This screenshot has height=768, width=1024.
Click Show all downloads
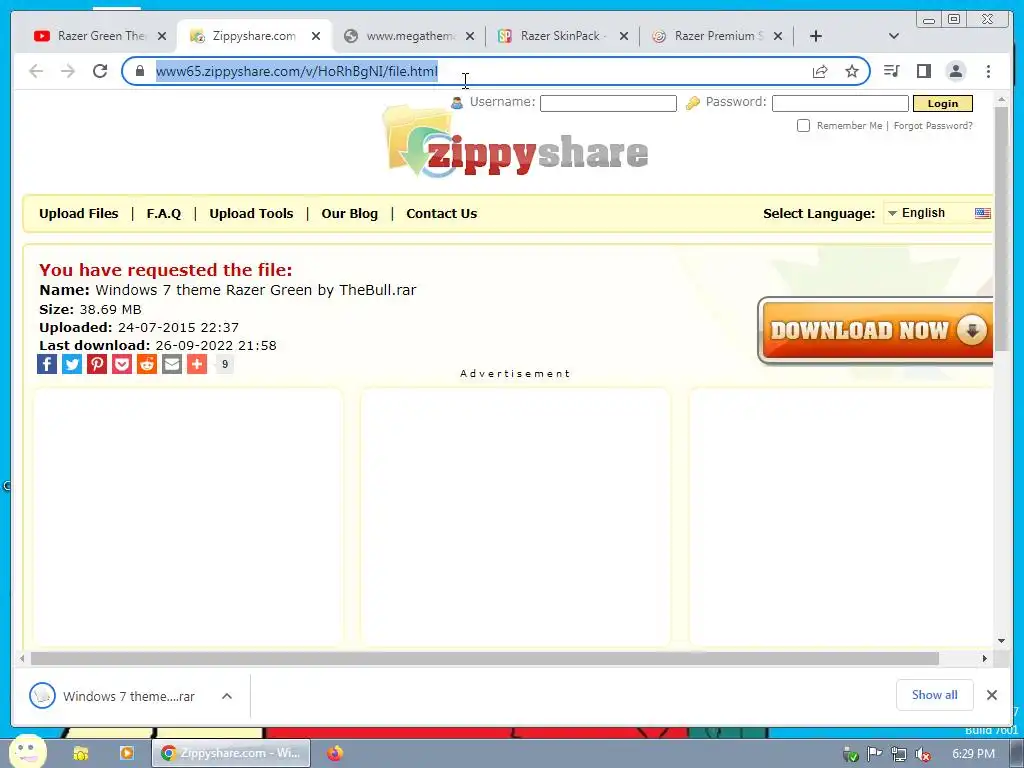point(935,695)
